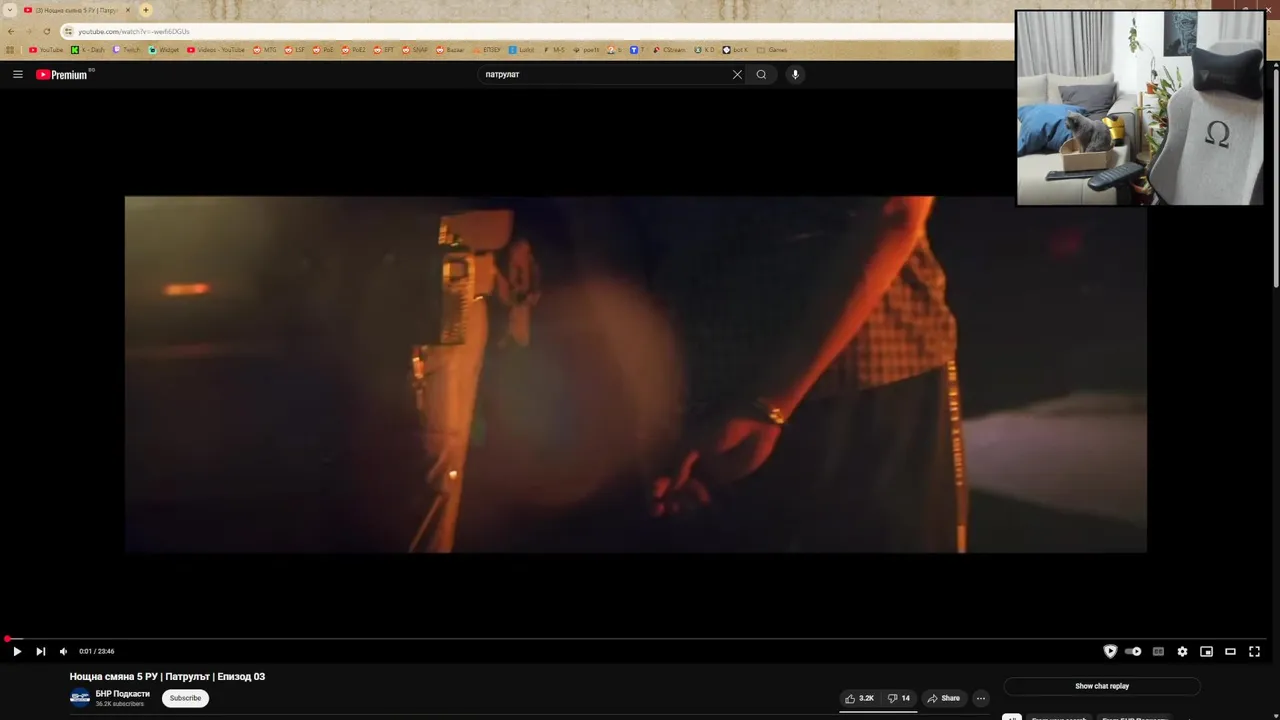
Task: Play the video with the play button
Action: click(17, 651)
